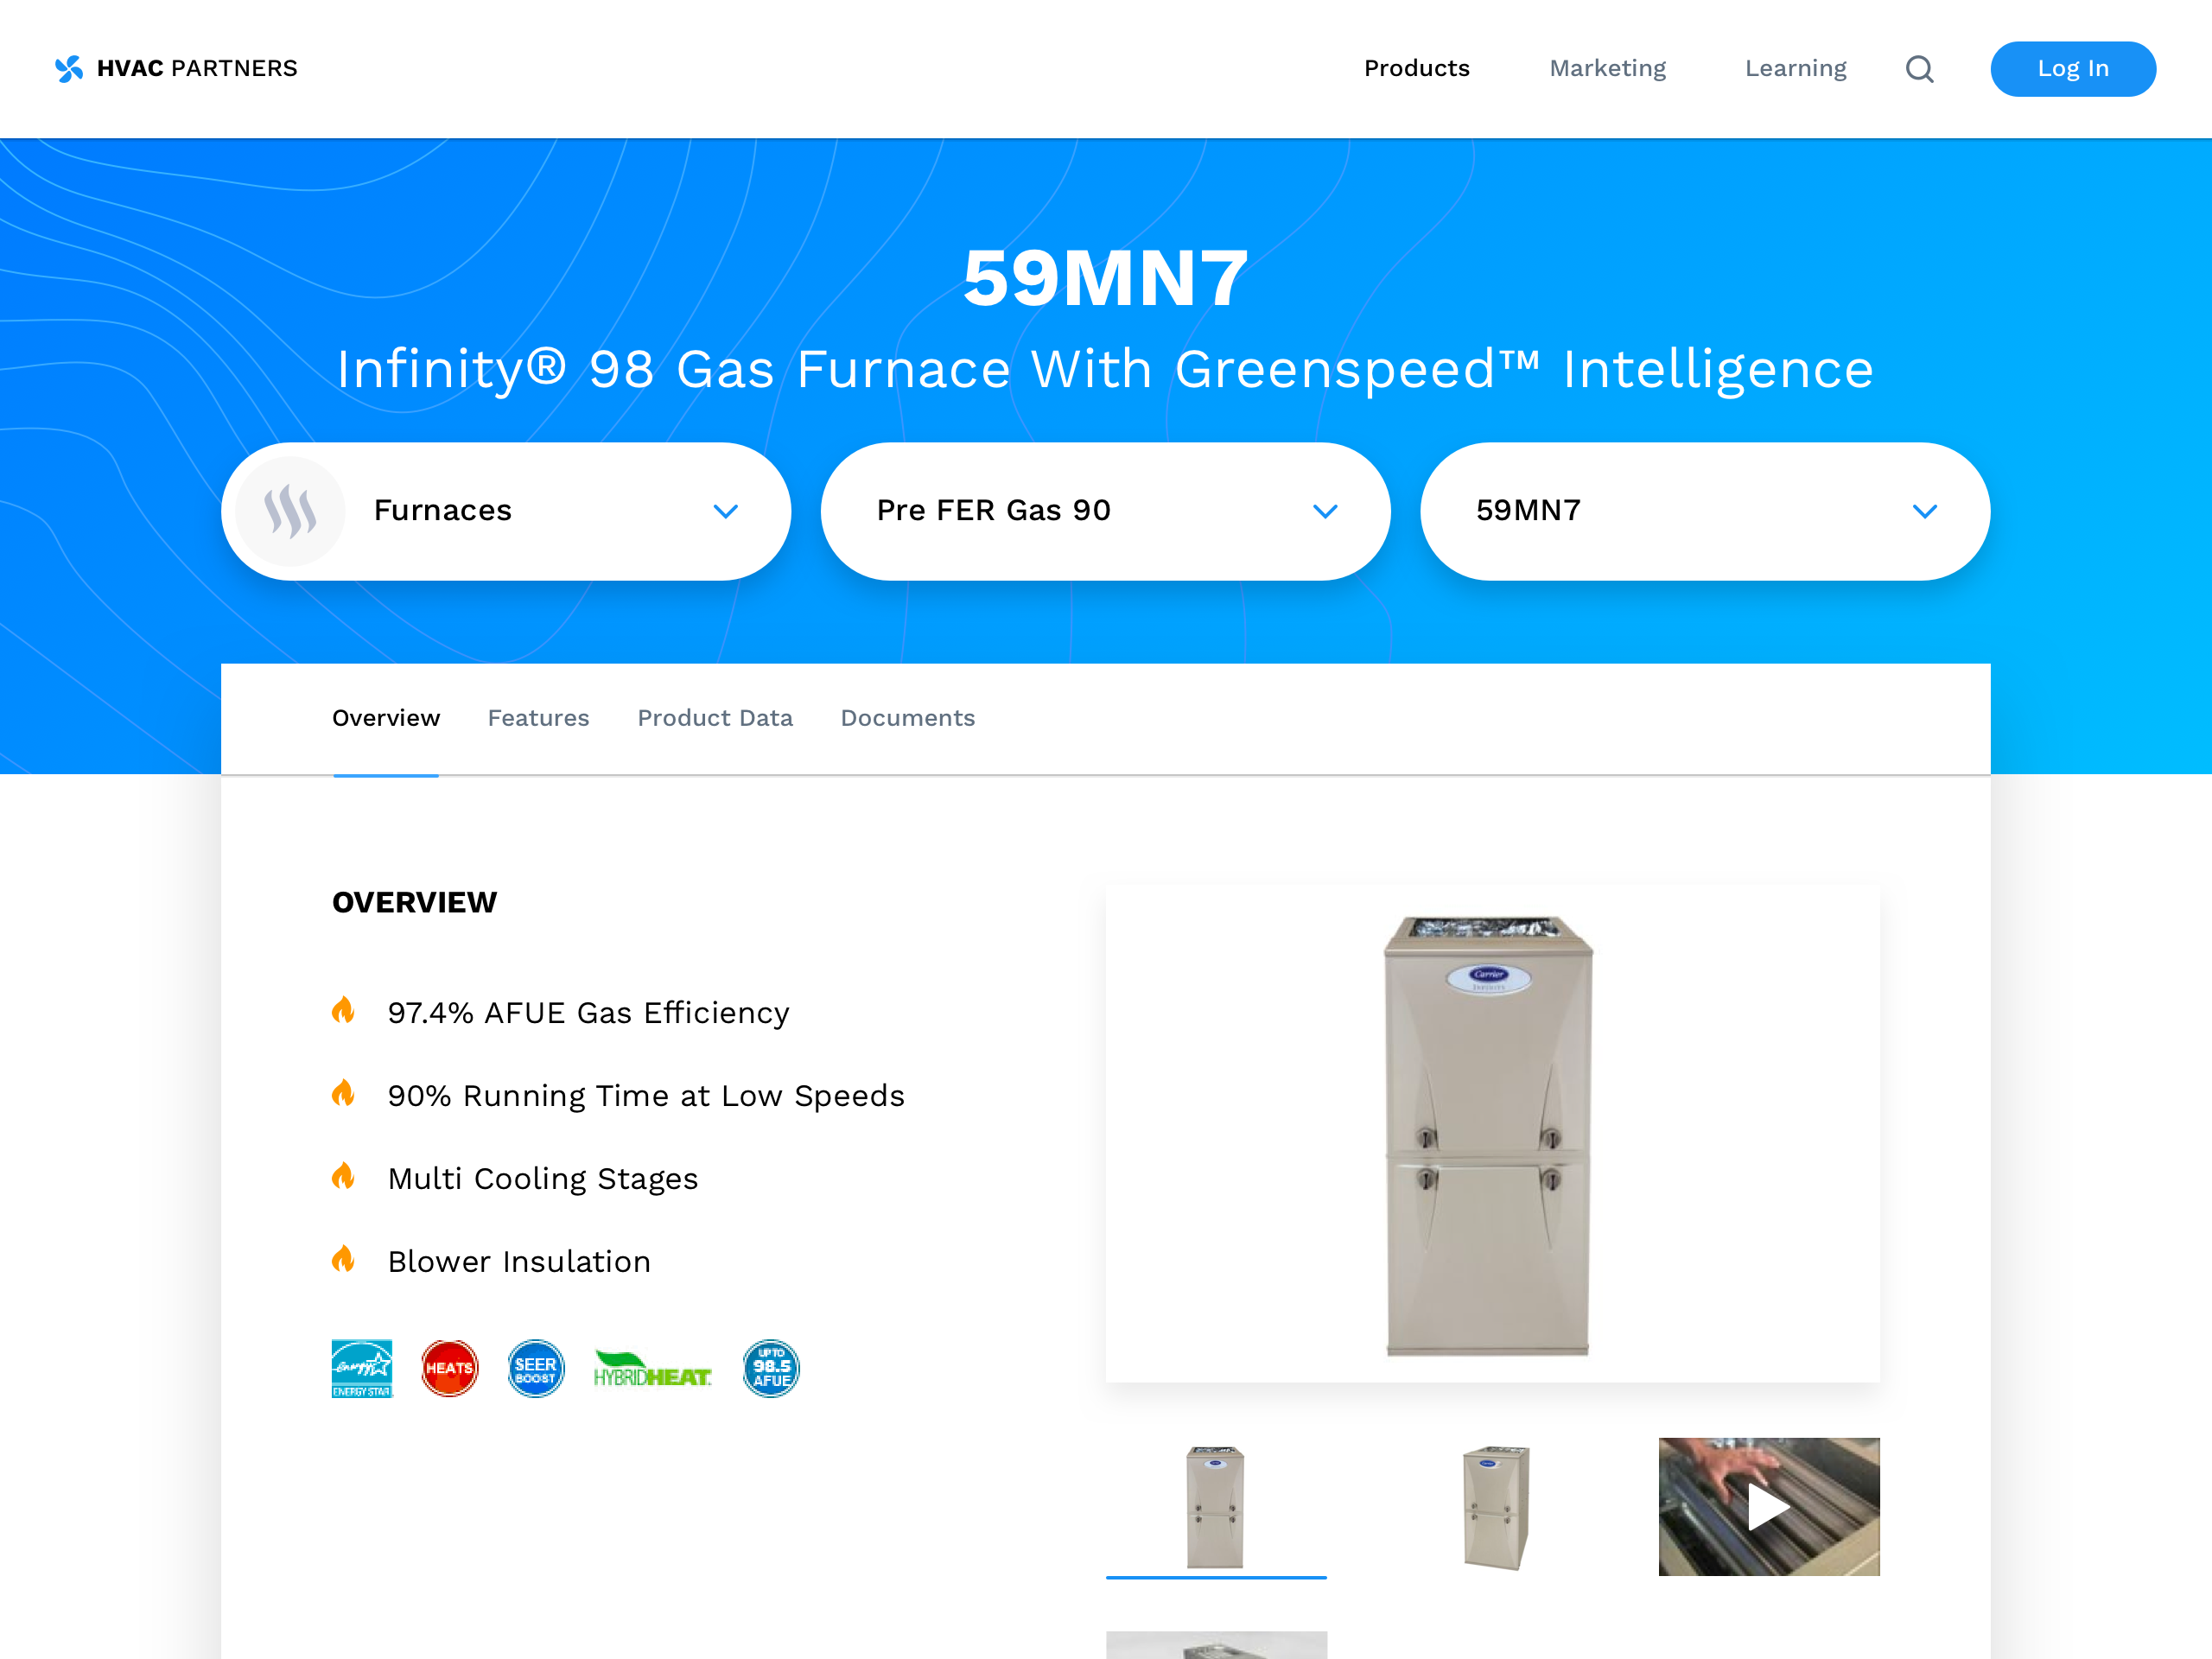Click the red HEATS badge icon
Screen dimensions: 2212x1659
[x=449, y=1368]
